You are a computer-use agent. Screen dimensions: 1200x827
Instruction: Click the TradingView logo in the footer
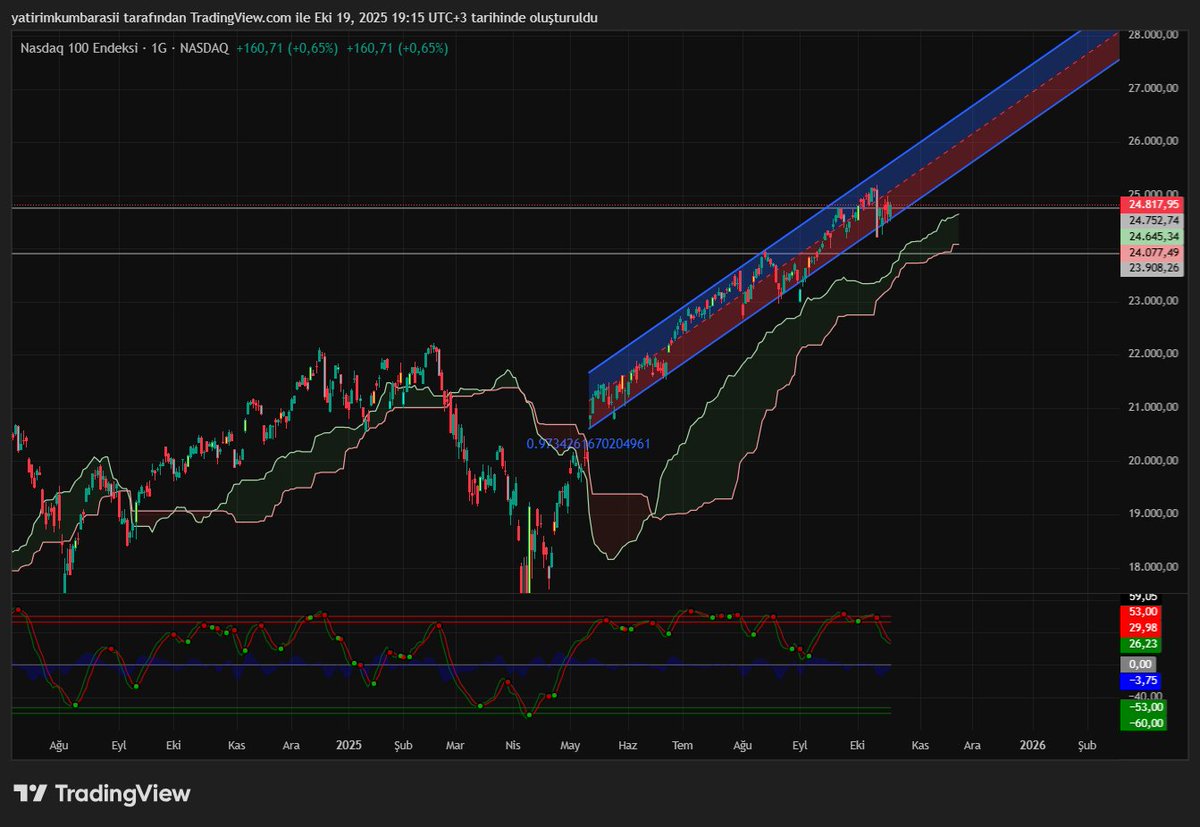coord(101,794)
